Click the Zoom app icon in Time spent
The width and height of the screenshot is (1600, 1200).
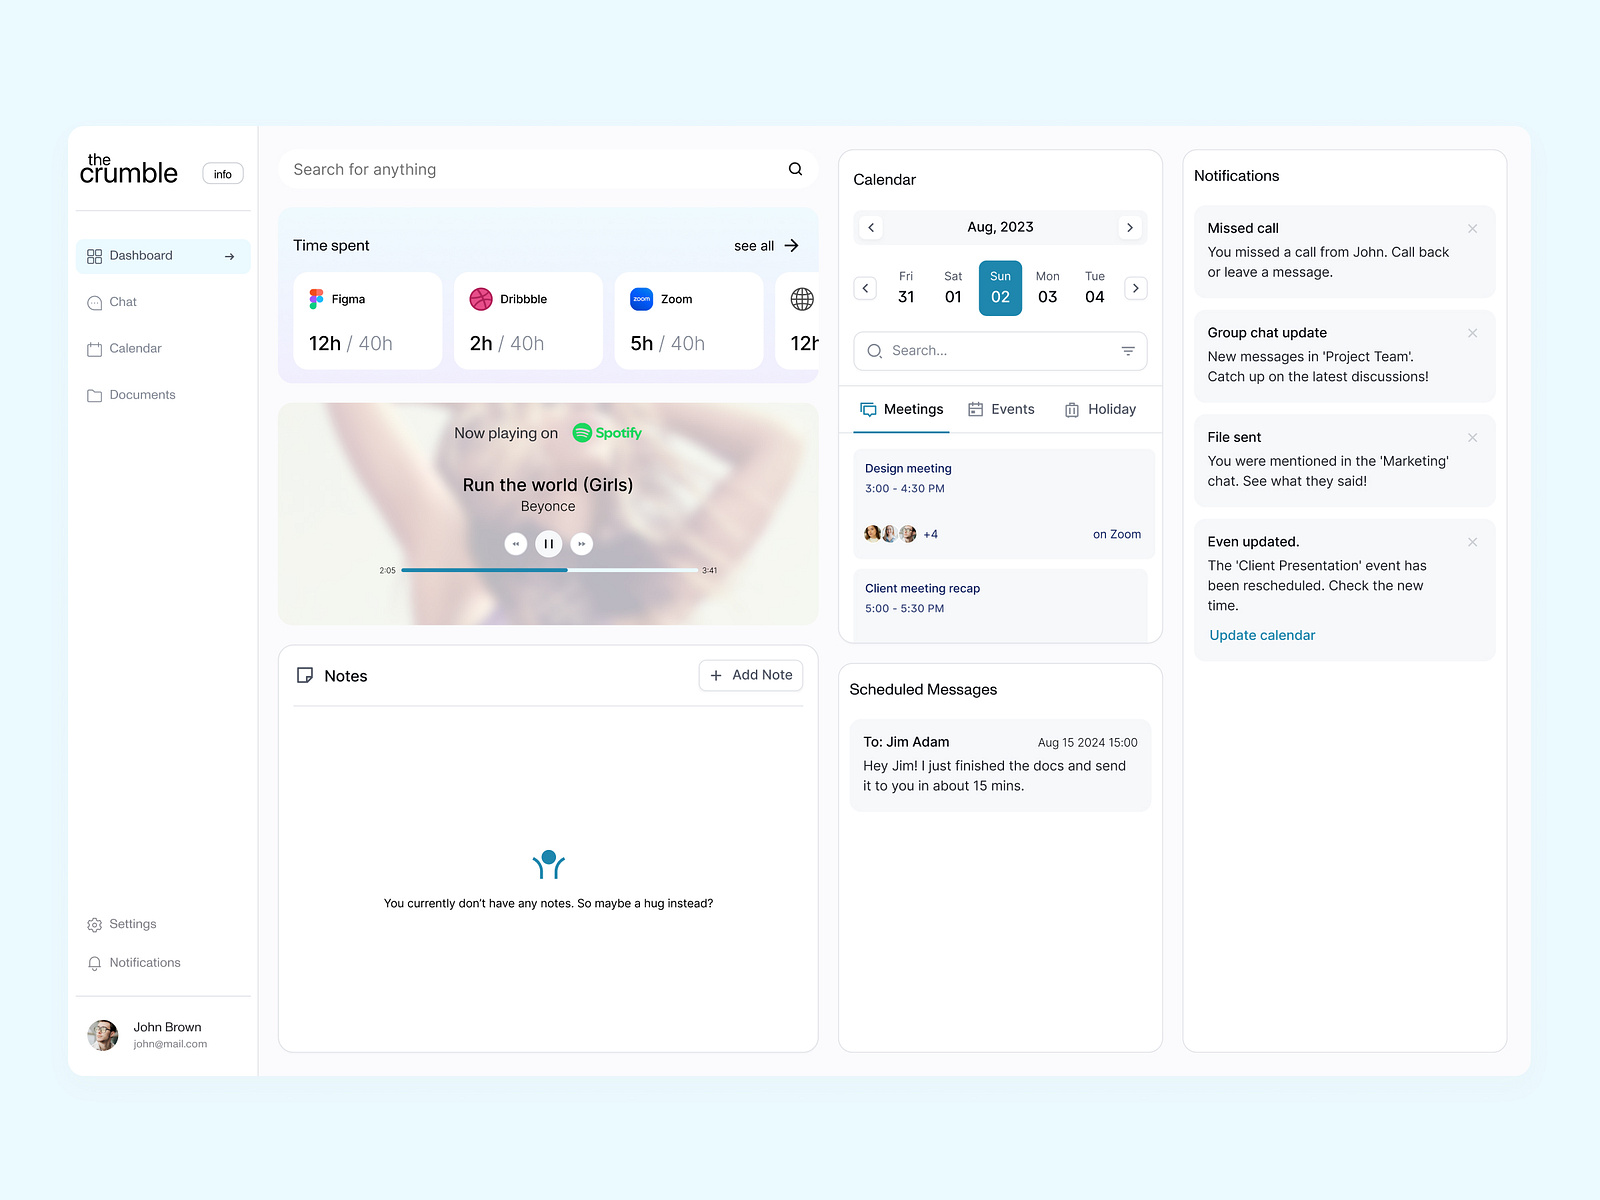click(643, 298)
